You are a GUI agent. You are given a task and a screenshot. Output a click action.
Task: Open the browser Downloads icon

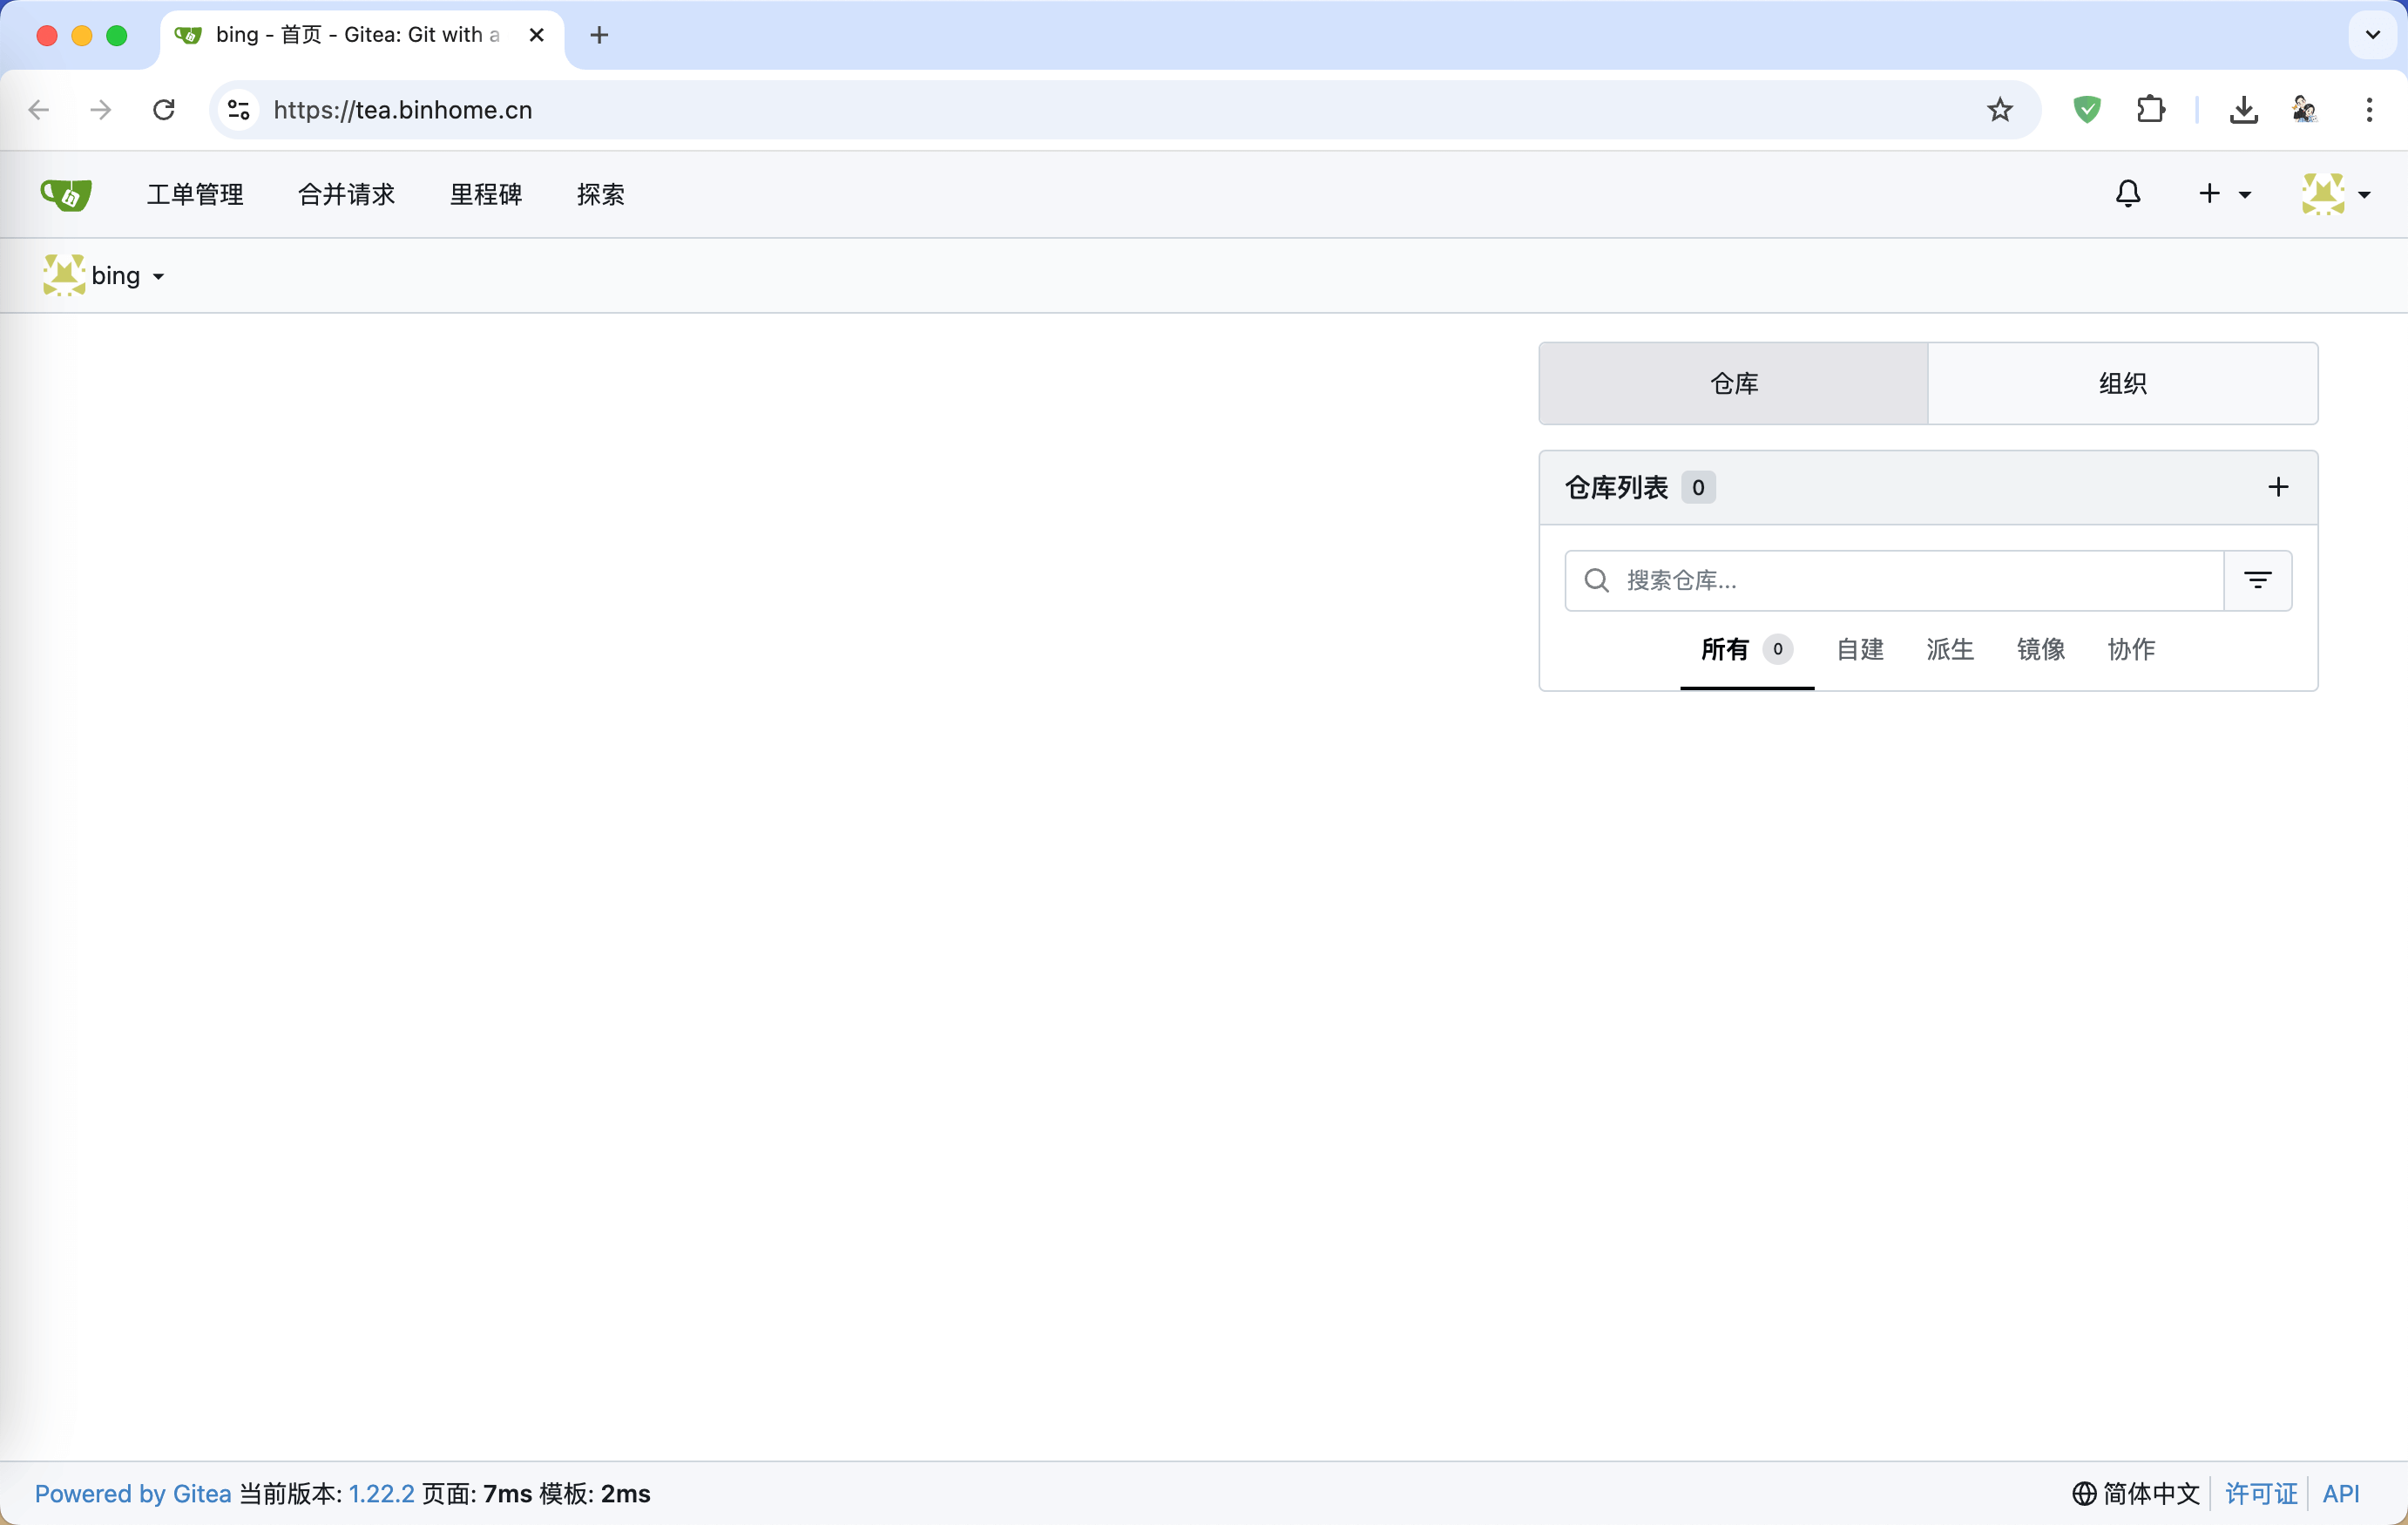(x=2244, y=110)
